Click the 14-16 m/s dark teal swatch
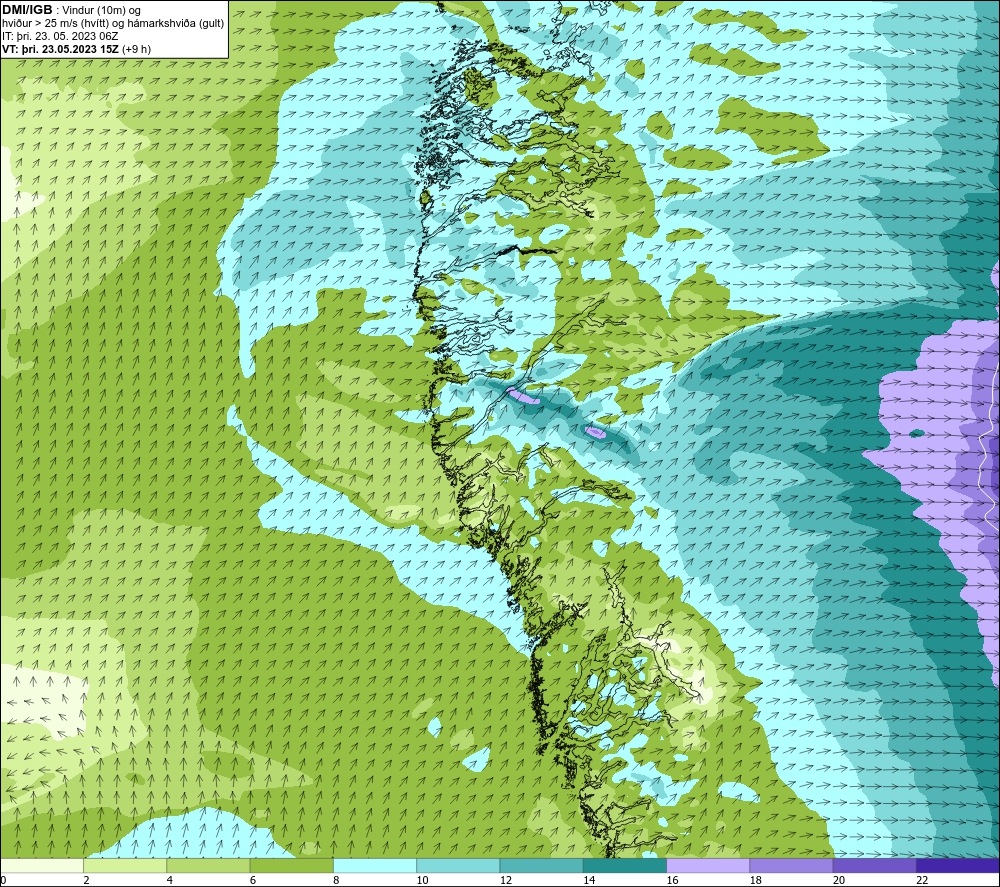This screenshot has width=1000, height=887. coord(625,865)
